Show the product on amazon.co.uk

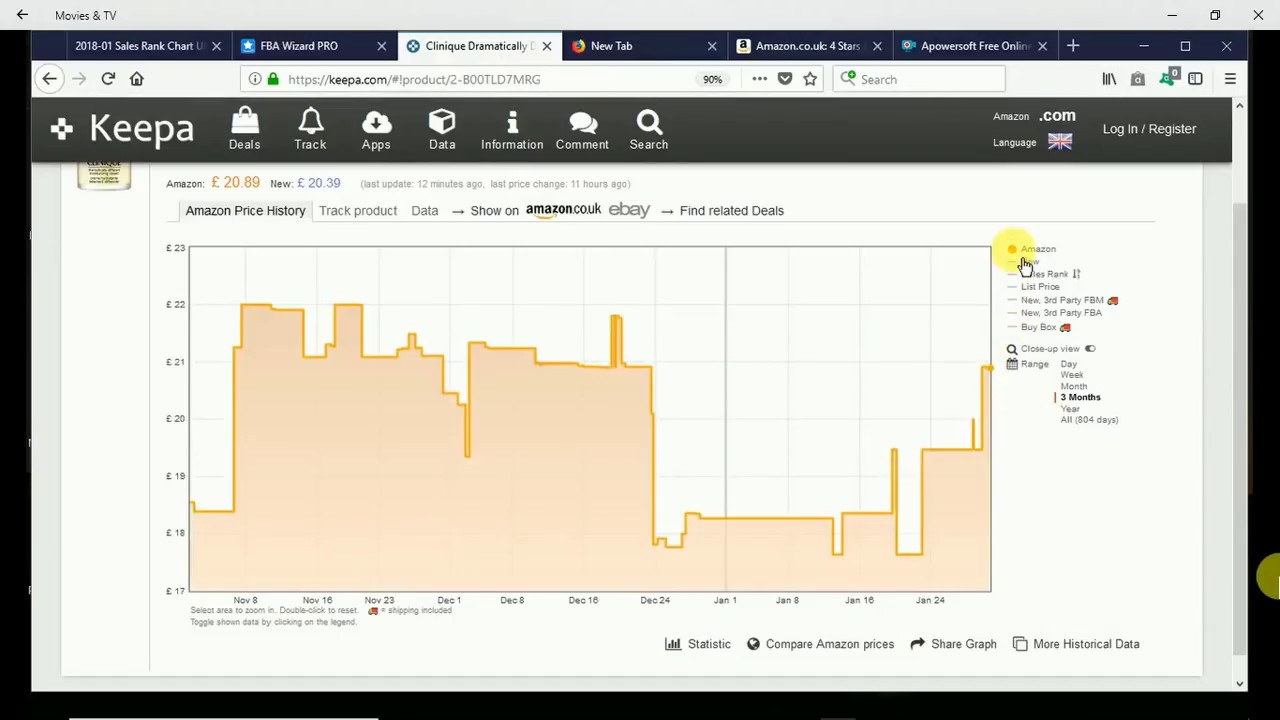563,210
